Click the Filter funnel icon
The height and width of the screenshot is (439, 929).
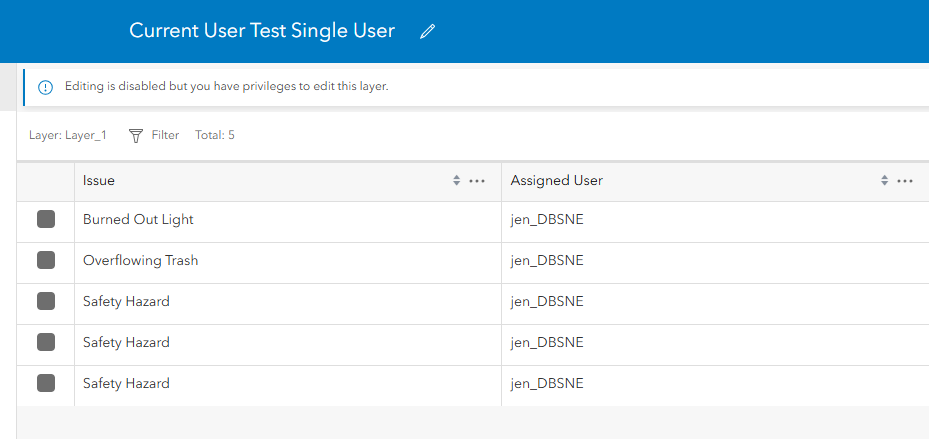tap(136, 135)
